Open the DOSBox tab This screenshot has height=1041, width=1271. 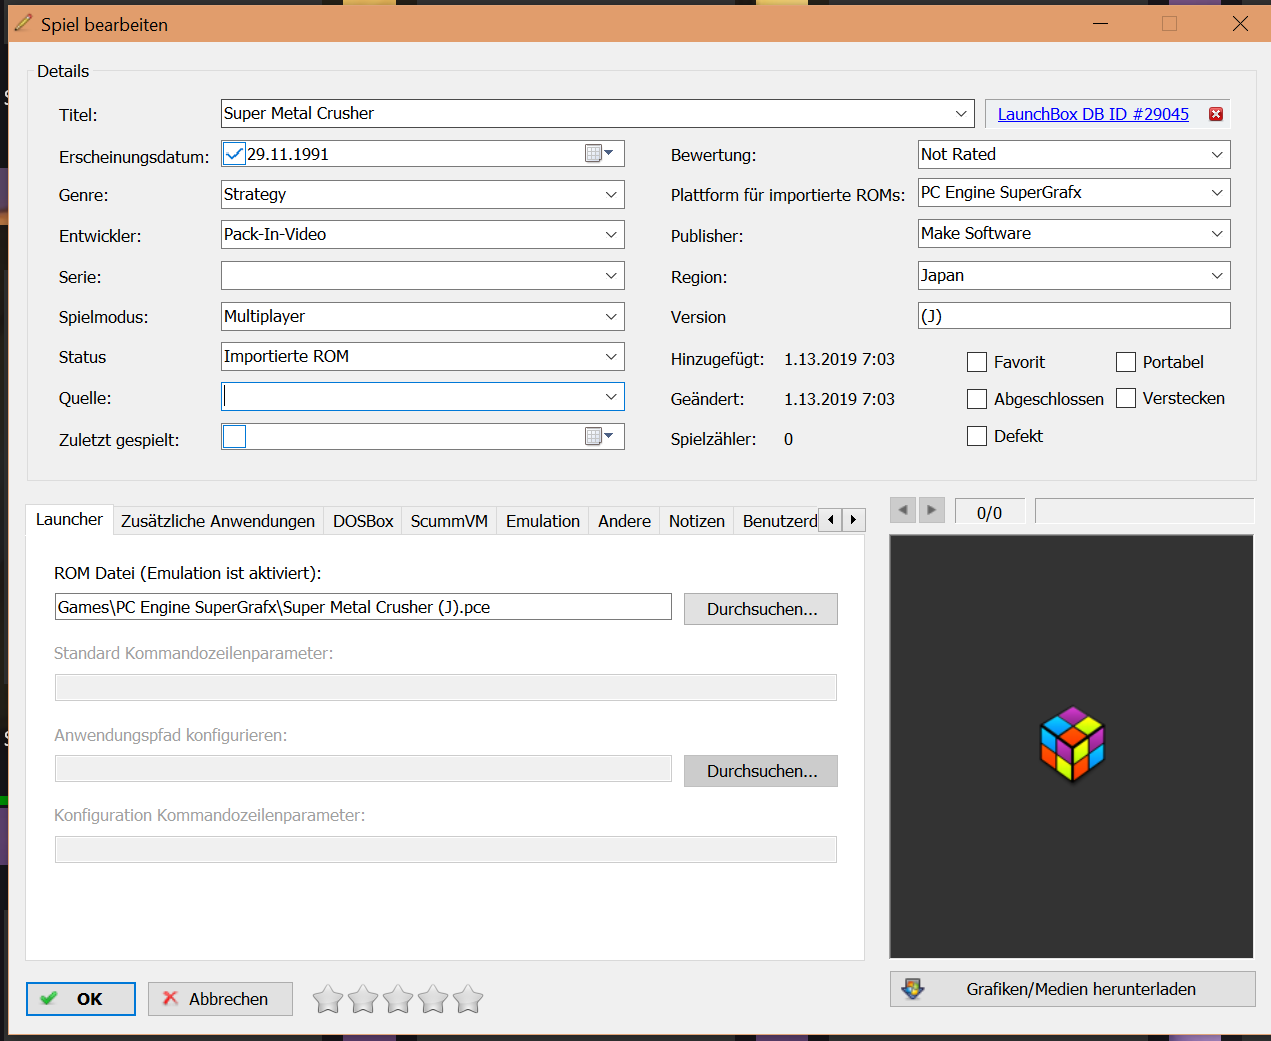tap(363, 521)
